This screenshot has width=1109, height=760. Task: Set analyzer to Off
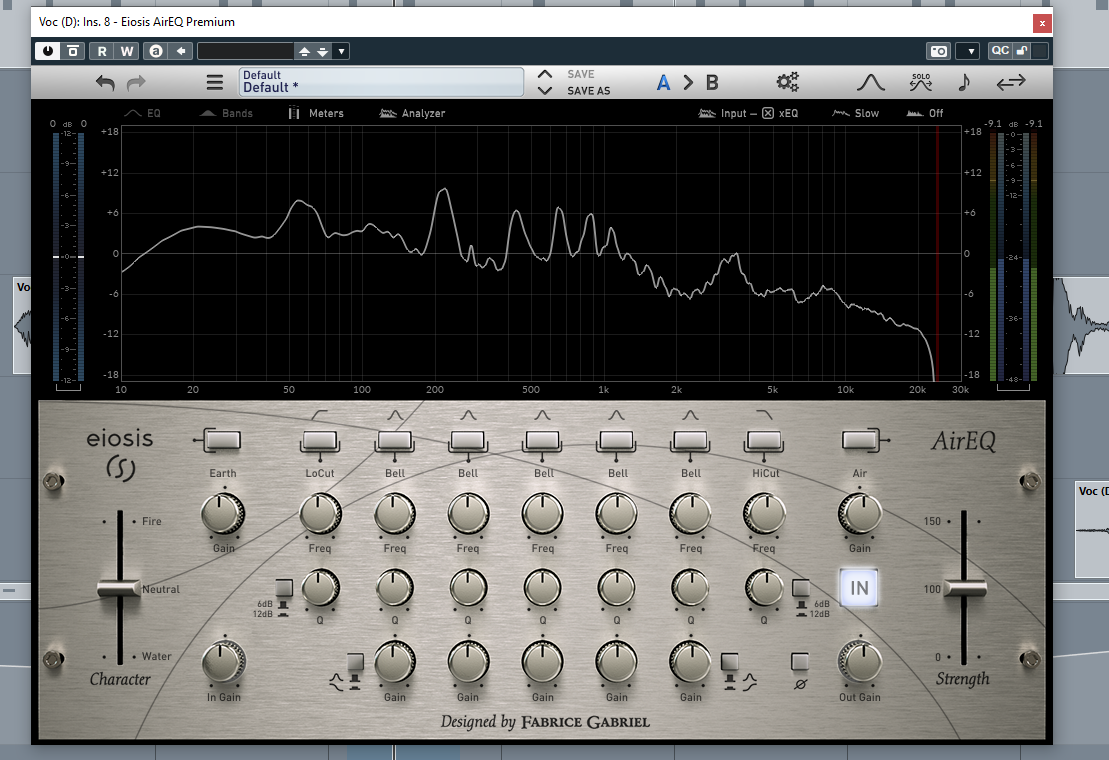(925, 113)
